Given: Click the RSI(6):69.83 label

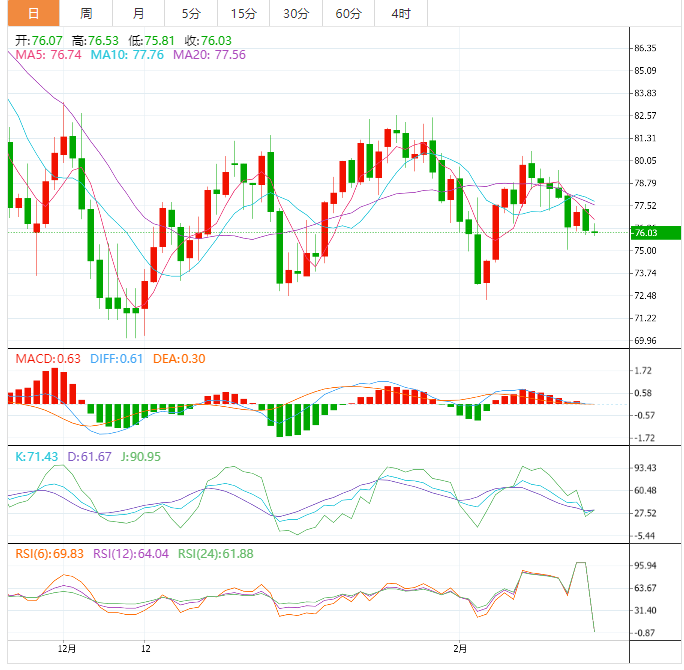Looking at the screenshot, I should coord(47,552).
